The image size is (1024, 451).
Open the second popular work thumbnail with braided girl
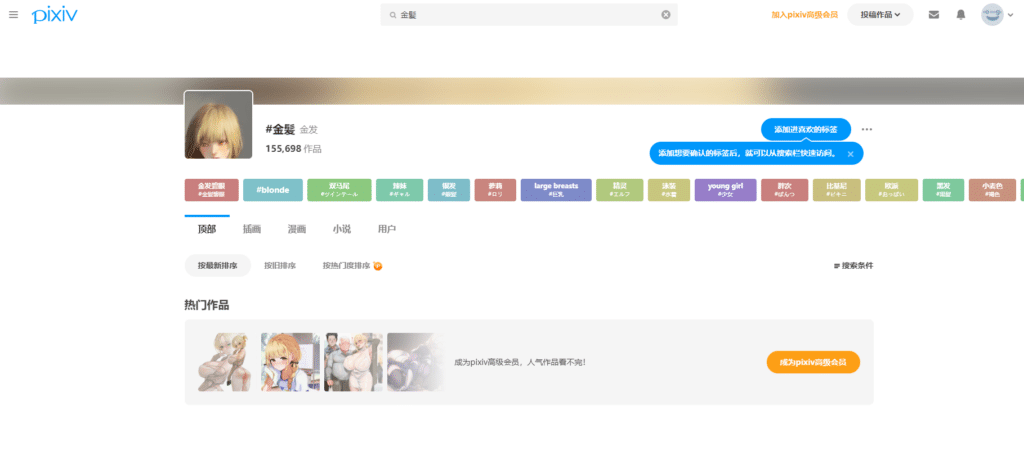click(x=291, y=362)
